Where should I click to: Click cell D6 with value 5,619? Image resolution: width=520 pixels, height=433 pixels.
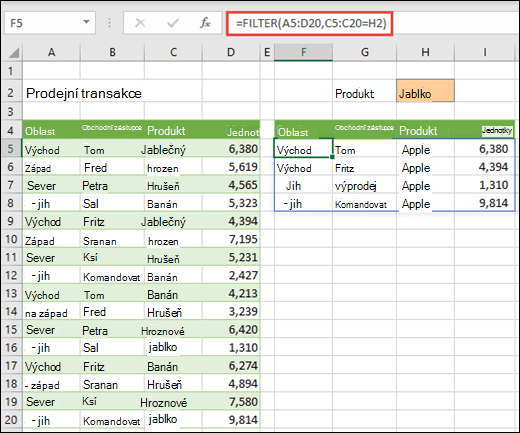tap(231, 167)
